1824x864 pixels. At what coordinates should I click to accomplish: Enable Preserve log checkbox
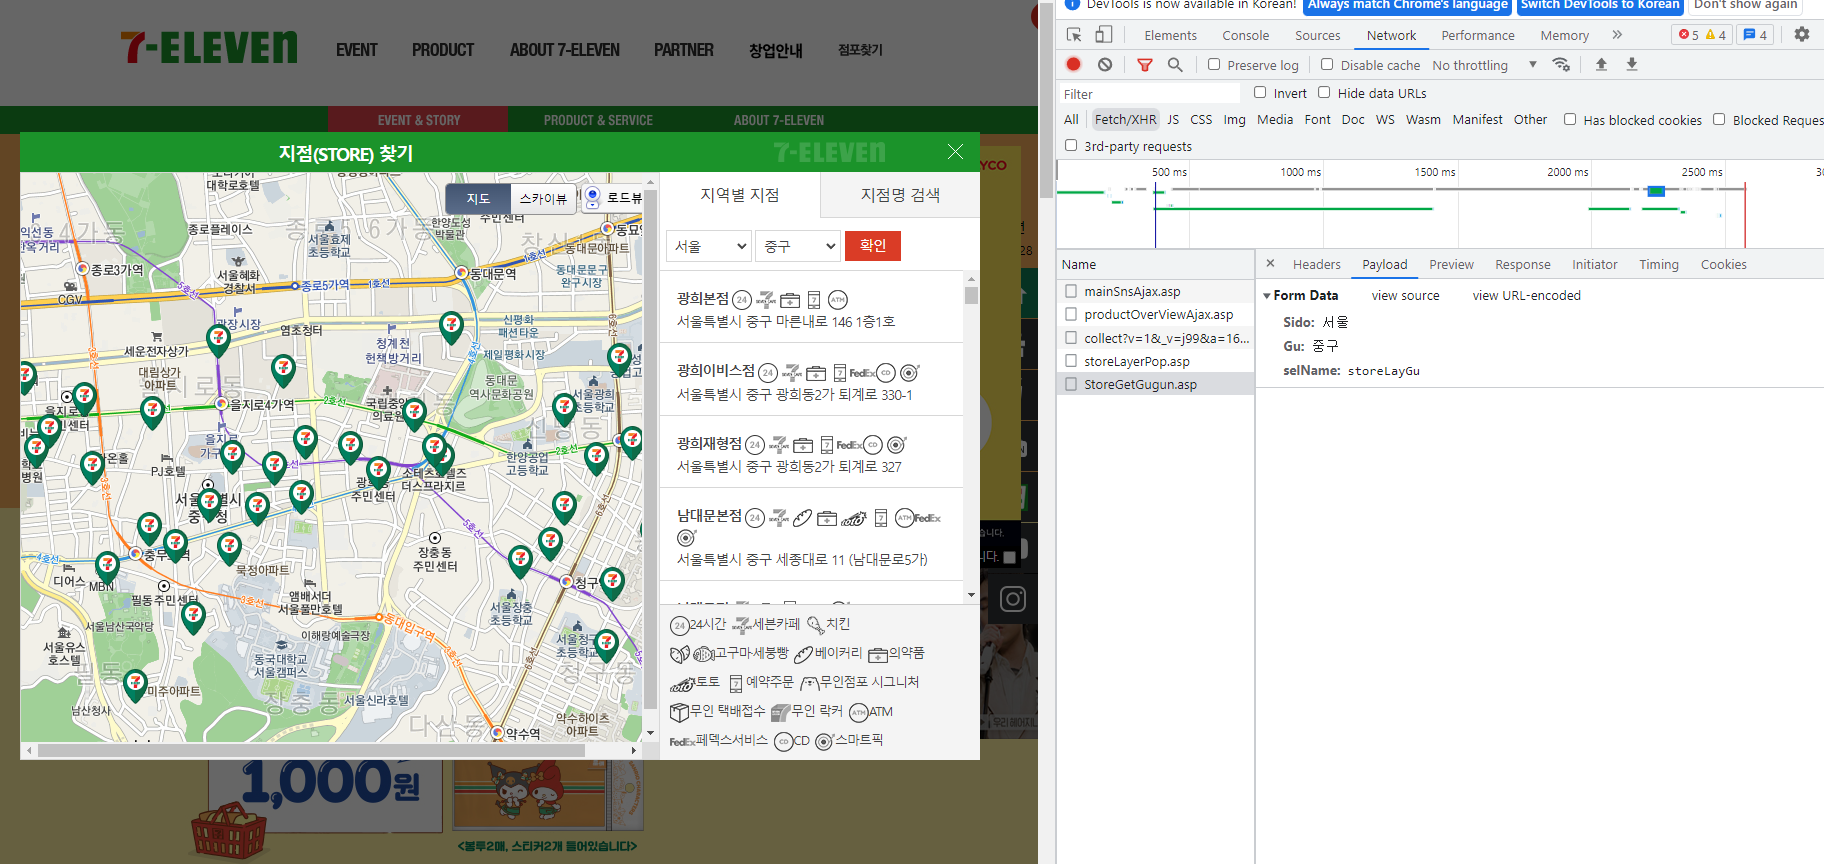tap(1214, 64)
